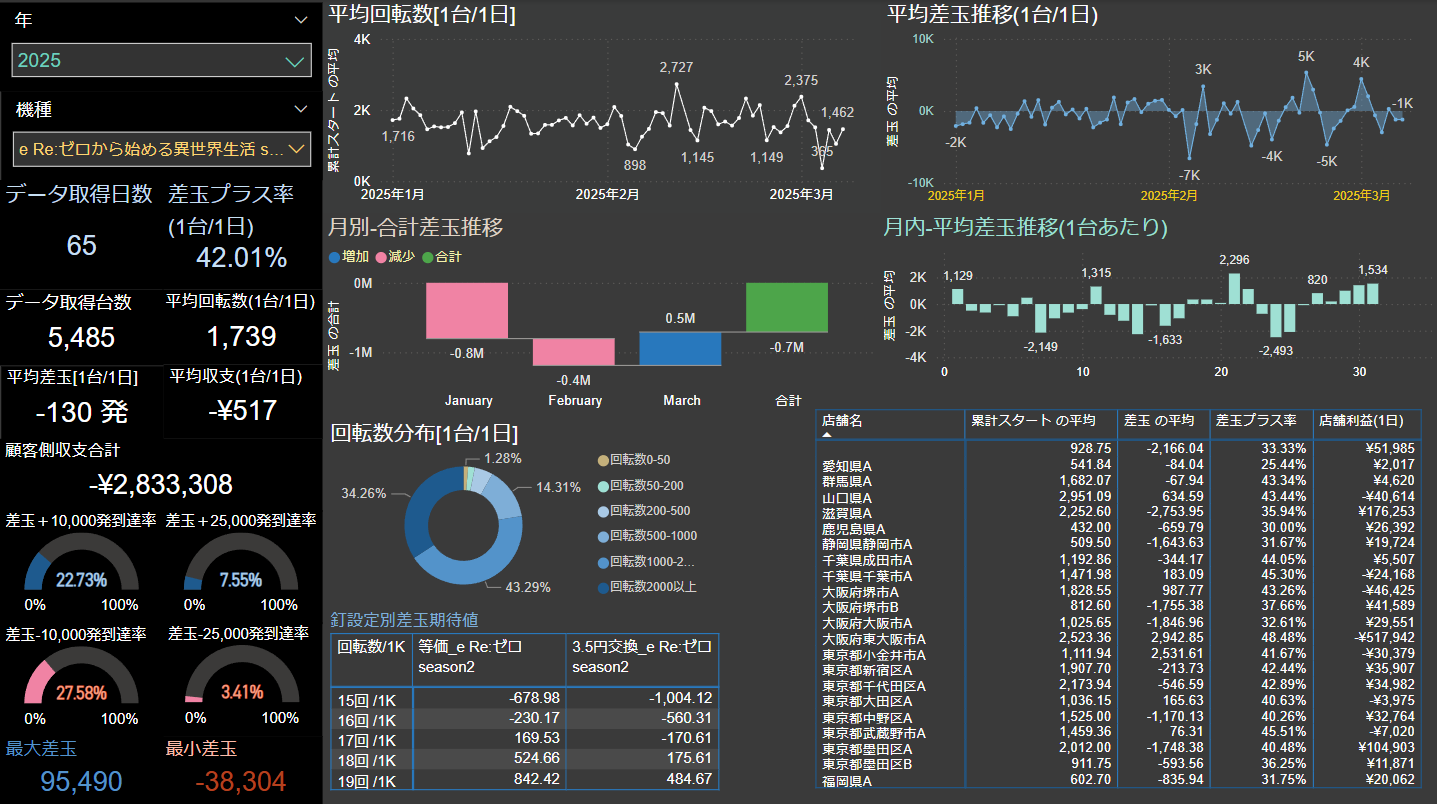
Task: Collapse the 年 slicer header chevron
Action: 301,20
